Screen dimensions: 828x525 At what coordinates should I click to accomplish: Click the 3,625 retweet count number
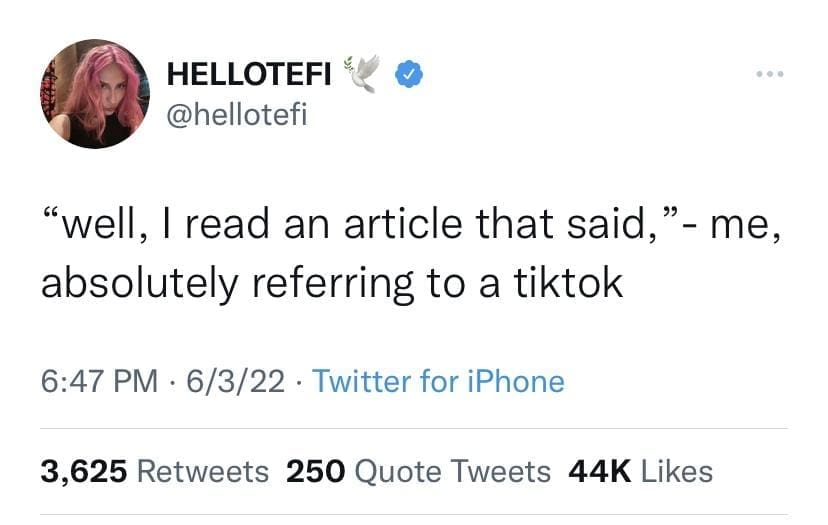pos(84,471)
